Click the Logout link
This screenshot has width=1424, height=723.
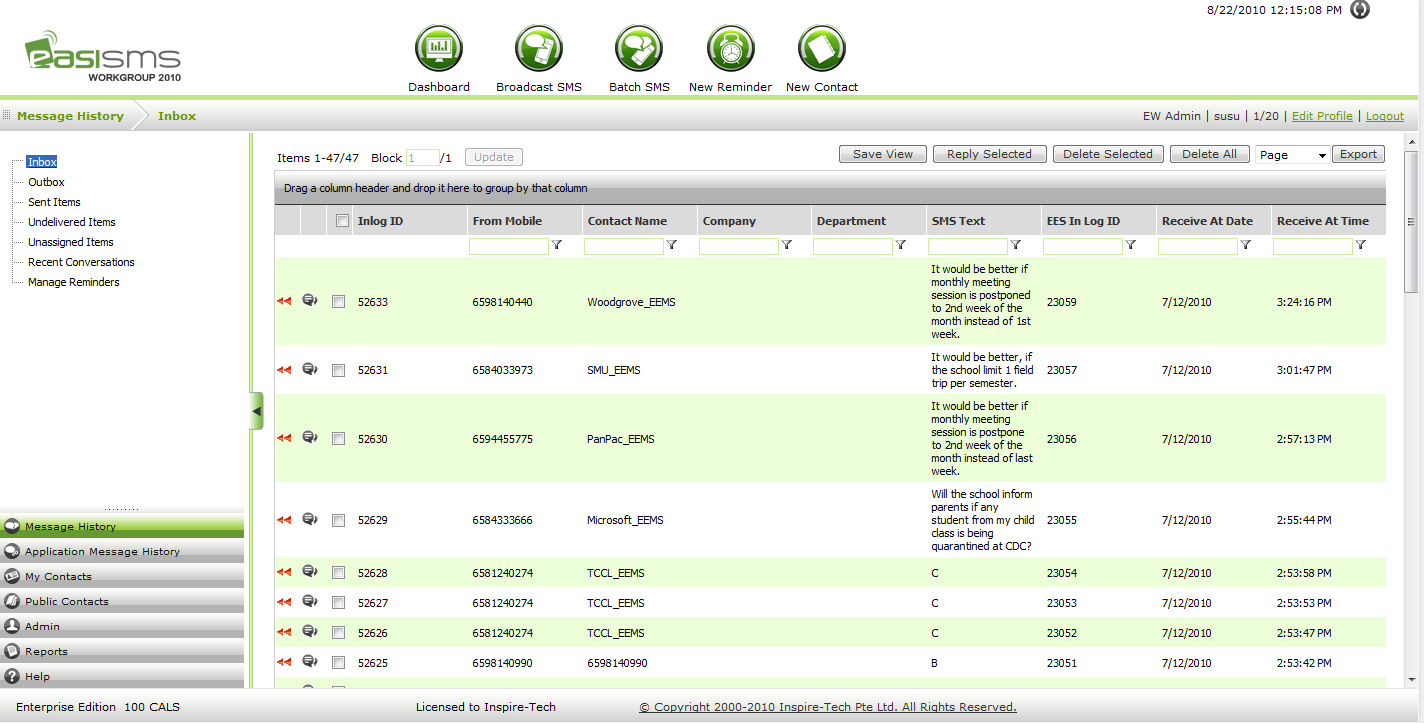pyautogui.click(x=1385, y=116)
